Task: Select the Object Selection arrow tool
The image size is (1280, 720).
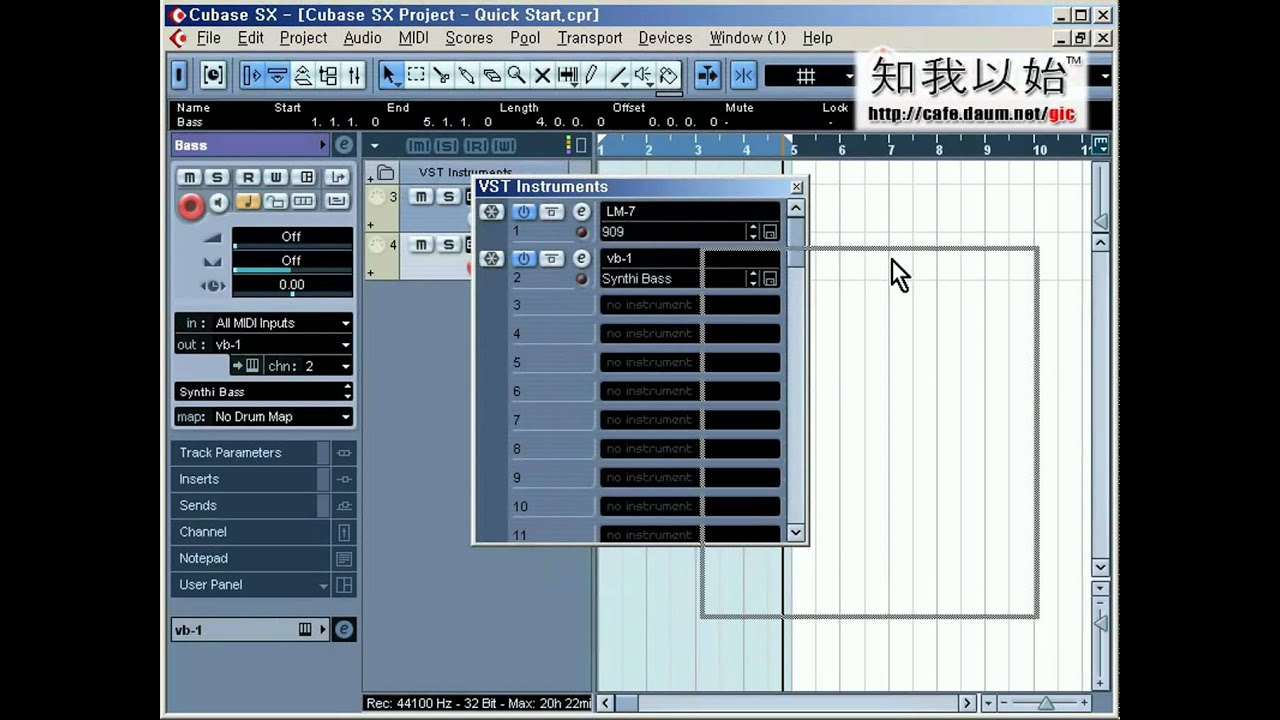Action: (390, 75)
